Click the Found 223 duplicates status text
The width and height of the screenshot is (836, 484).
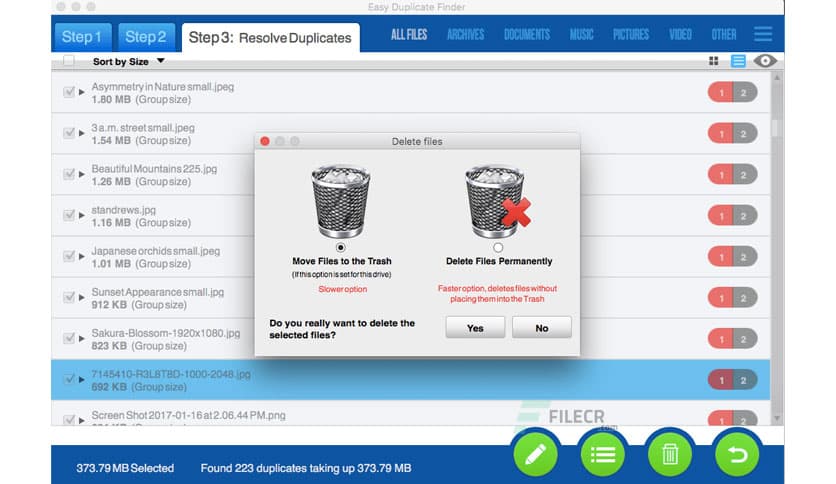tap(306, 468)
